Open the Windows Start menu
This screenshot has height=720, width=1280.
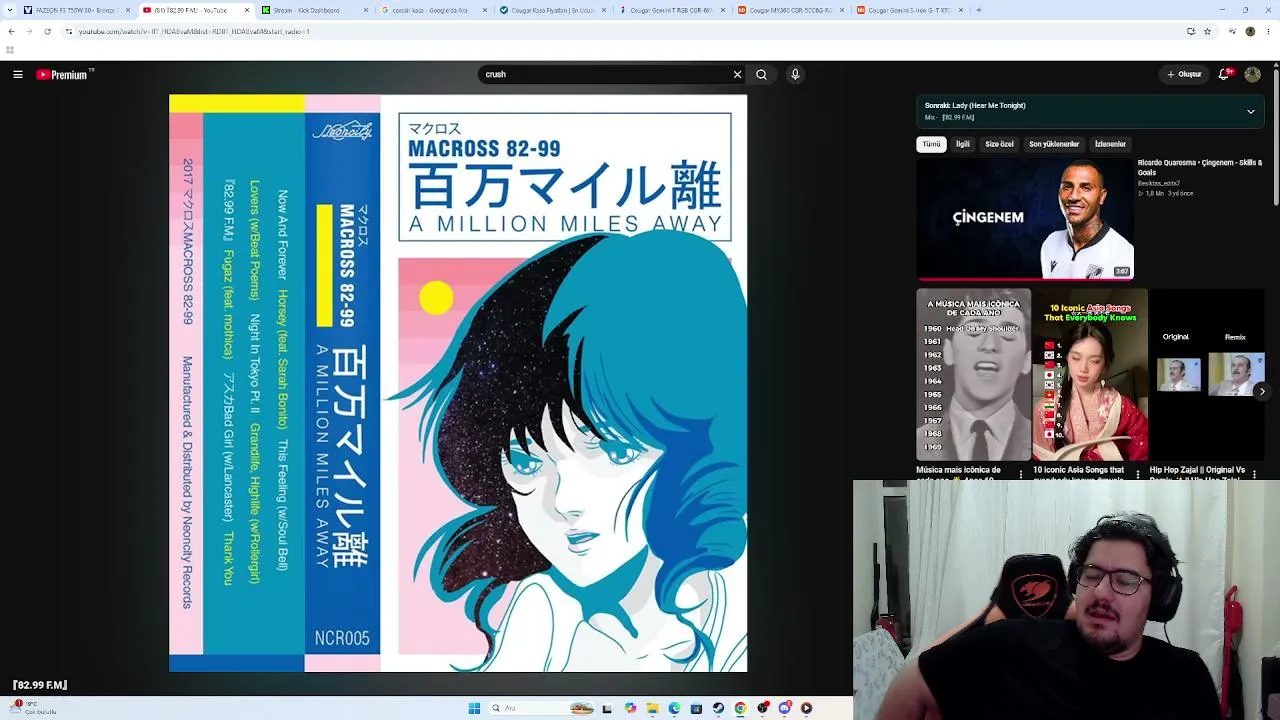[474, 708]
